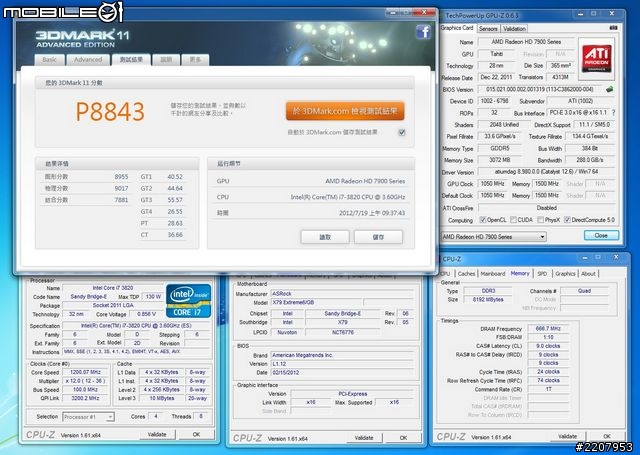Toggle the DirectCompute 5.0 checkbox
640x455 pixels.
[x=567, y=220]
